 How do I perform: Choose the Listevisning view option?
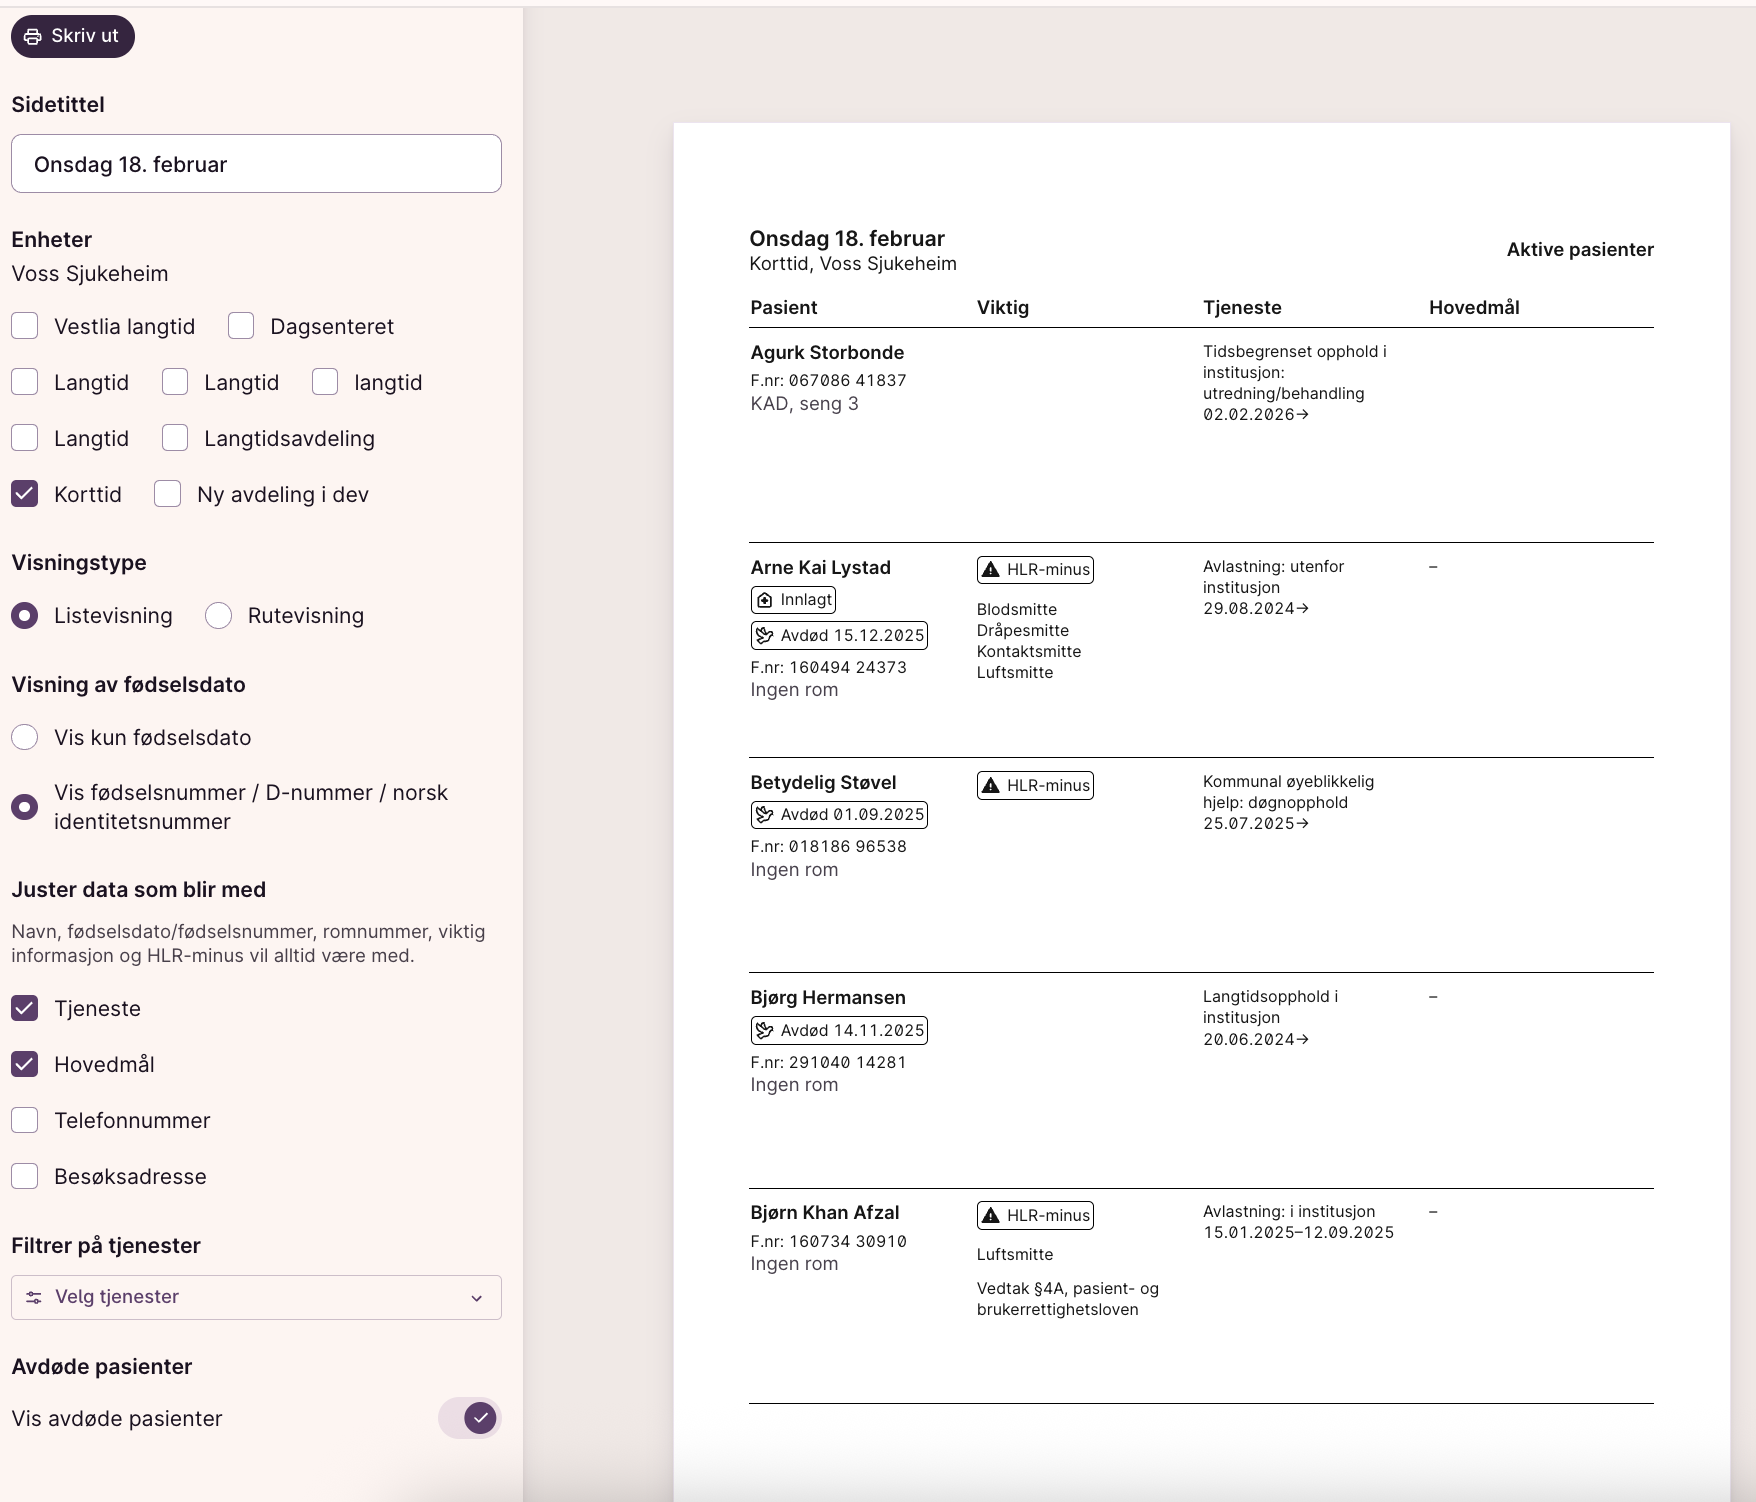point(25,616)
